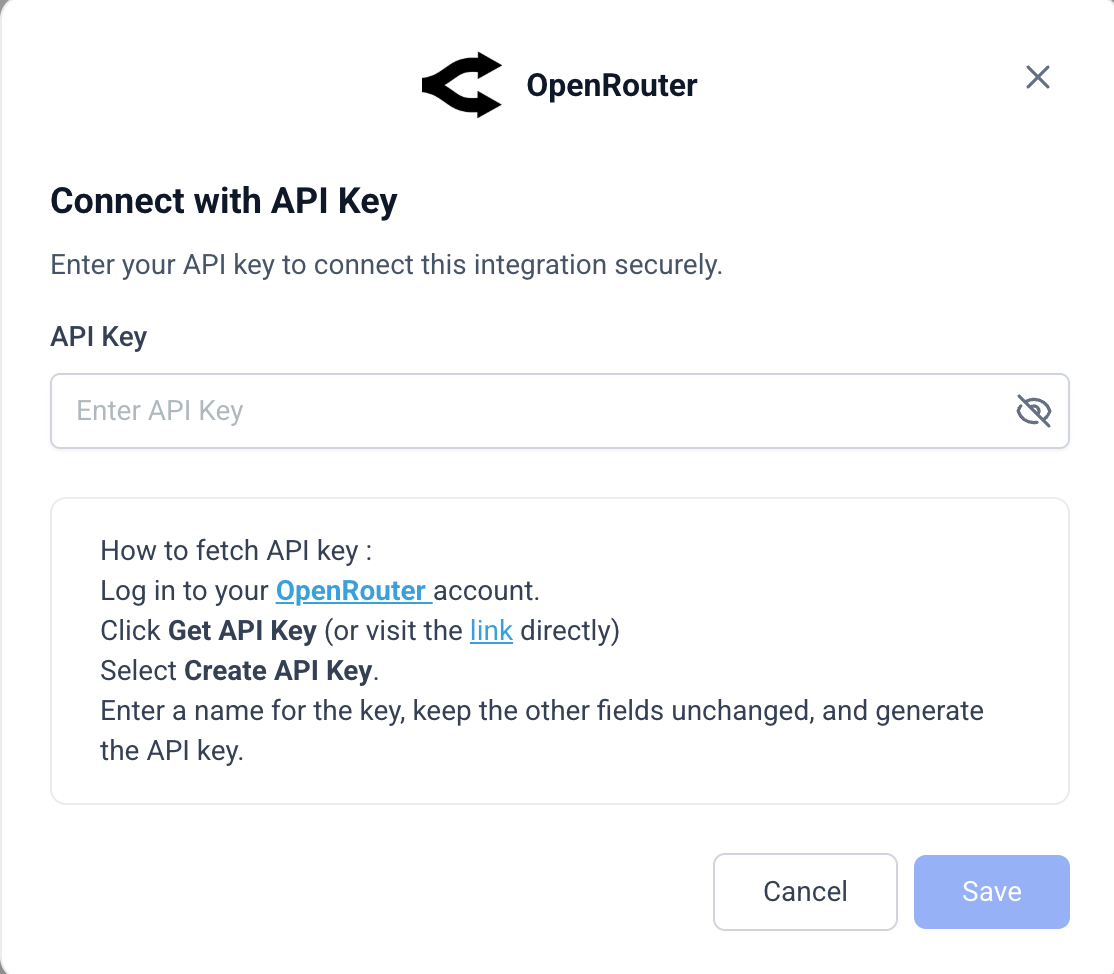This screenshot has width=1114, height=974.
Task: Click the 'Log in to your' text
Action: coord(185,591)
